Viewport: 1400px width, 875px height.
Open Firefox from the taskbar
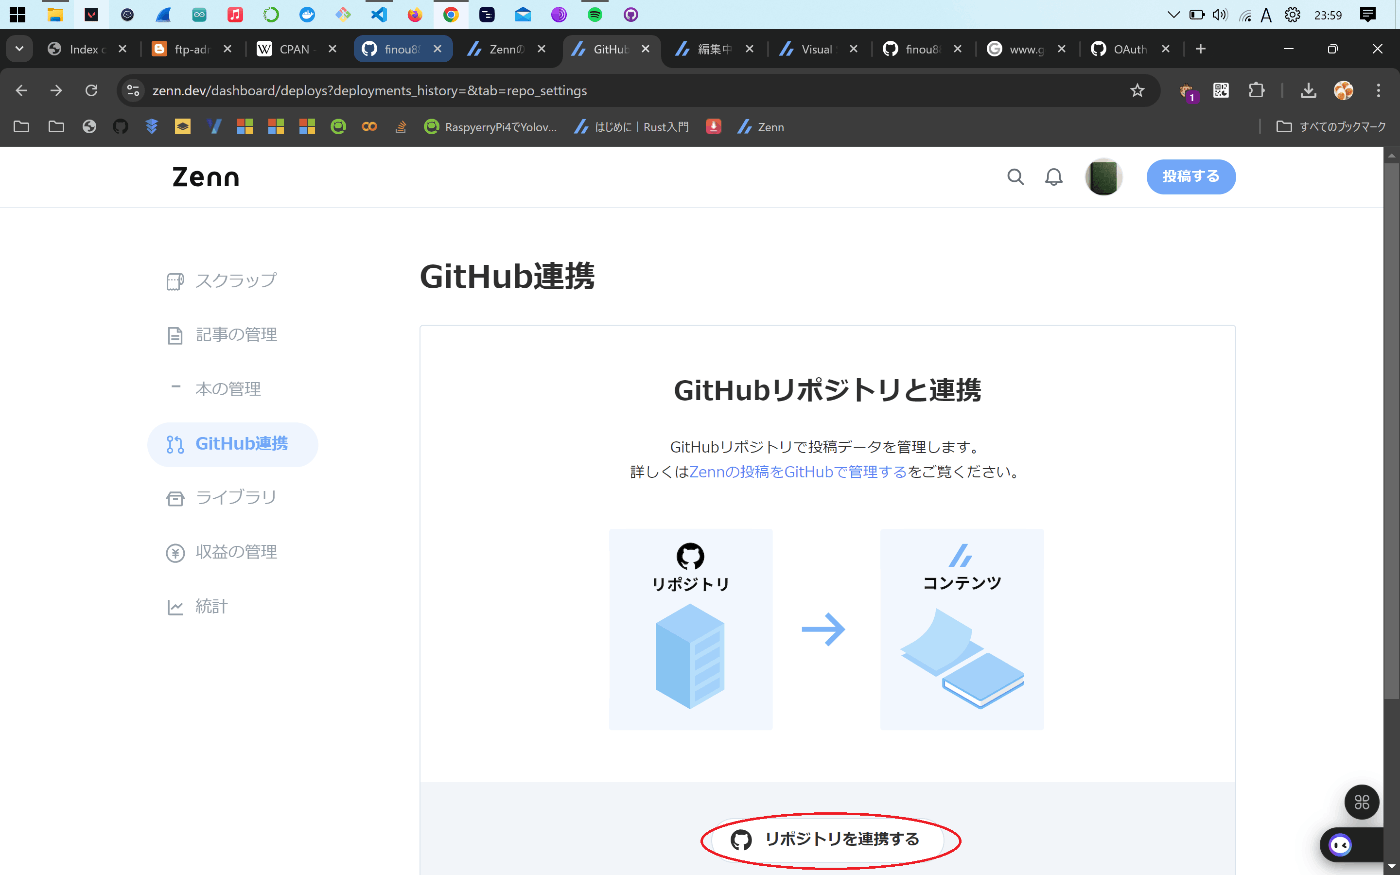[x=414, y=15]
